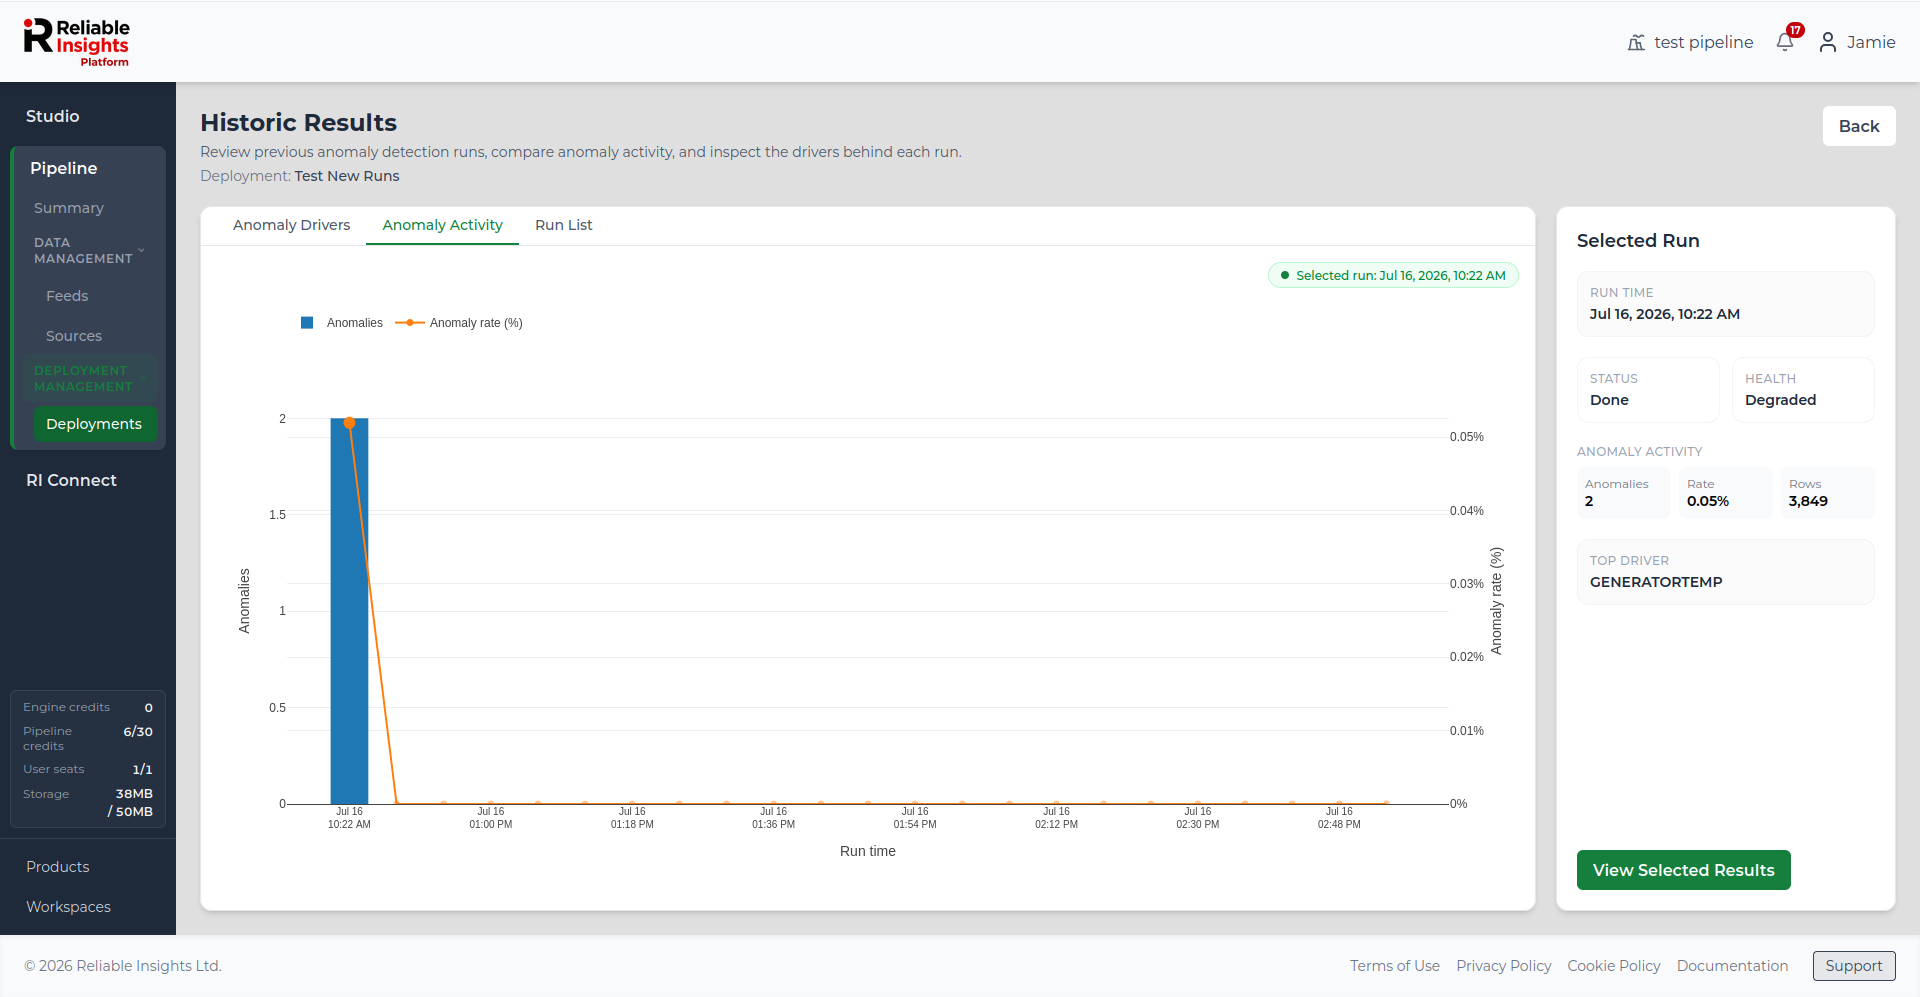Viewport: 1920px width, 997px height.
Task: Click the 01:00 PM x-axis label
Action: pos(491,818)
